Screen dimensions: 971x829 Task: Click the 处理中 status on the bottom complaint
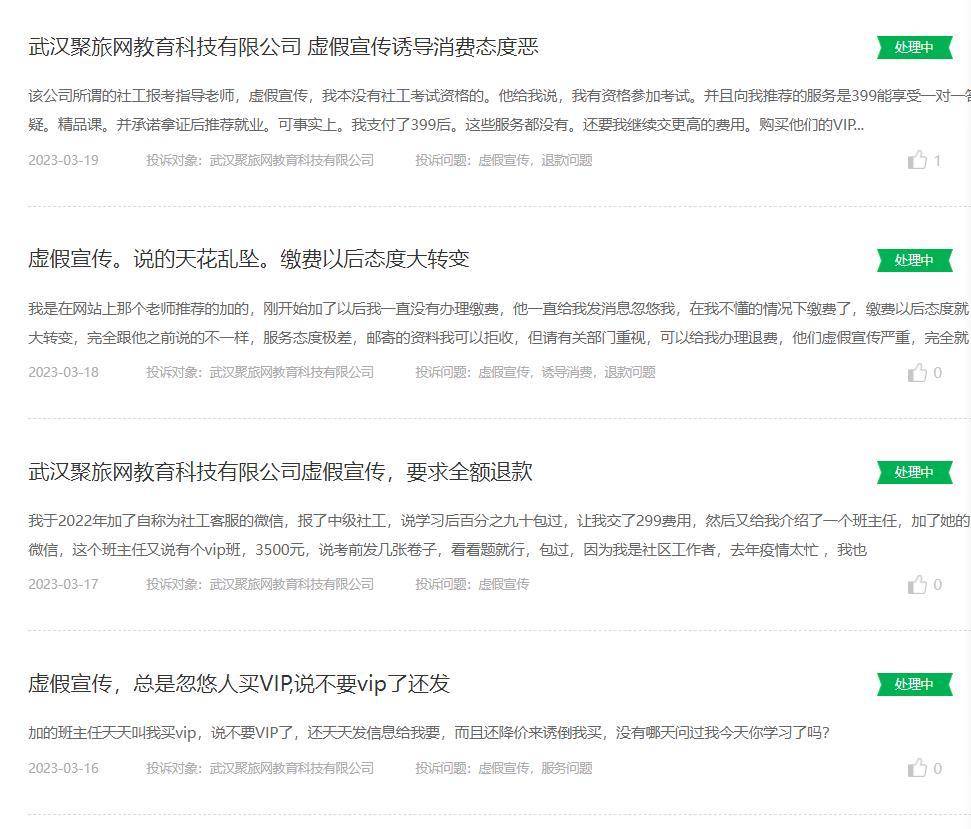click(x=913, y=685)
